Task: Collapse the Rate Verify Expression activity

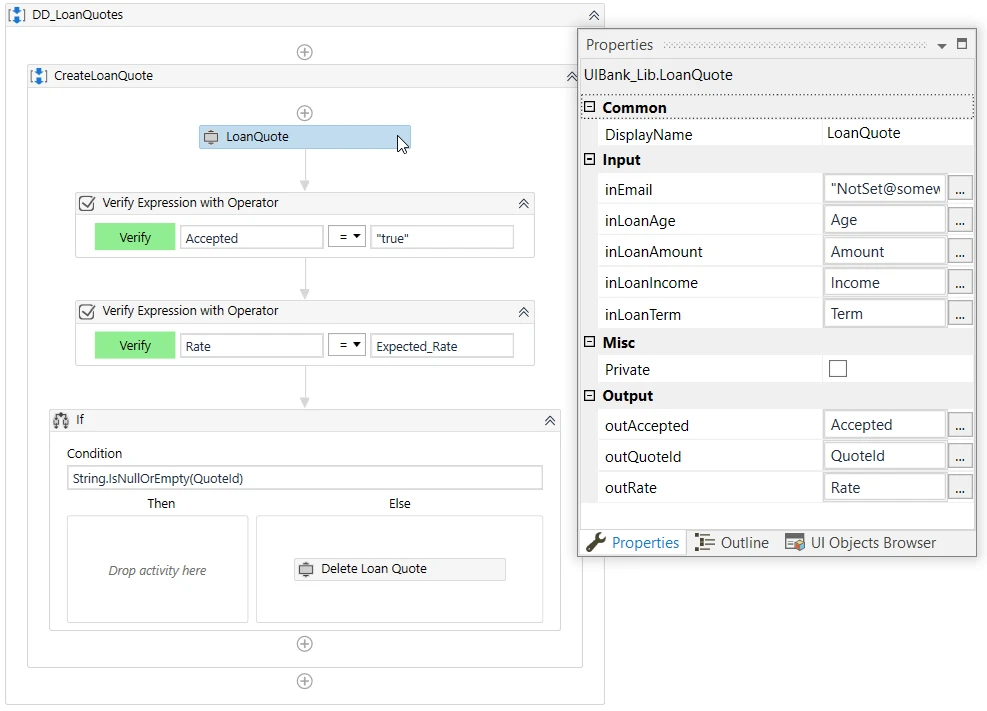Action: click(x=523, y=312)
